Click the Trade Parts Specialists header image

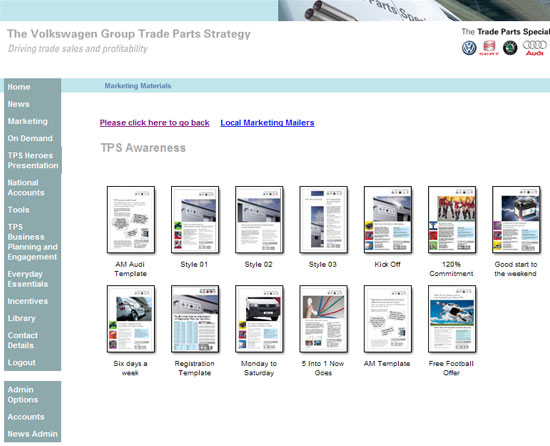(414, 10)
